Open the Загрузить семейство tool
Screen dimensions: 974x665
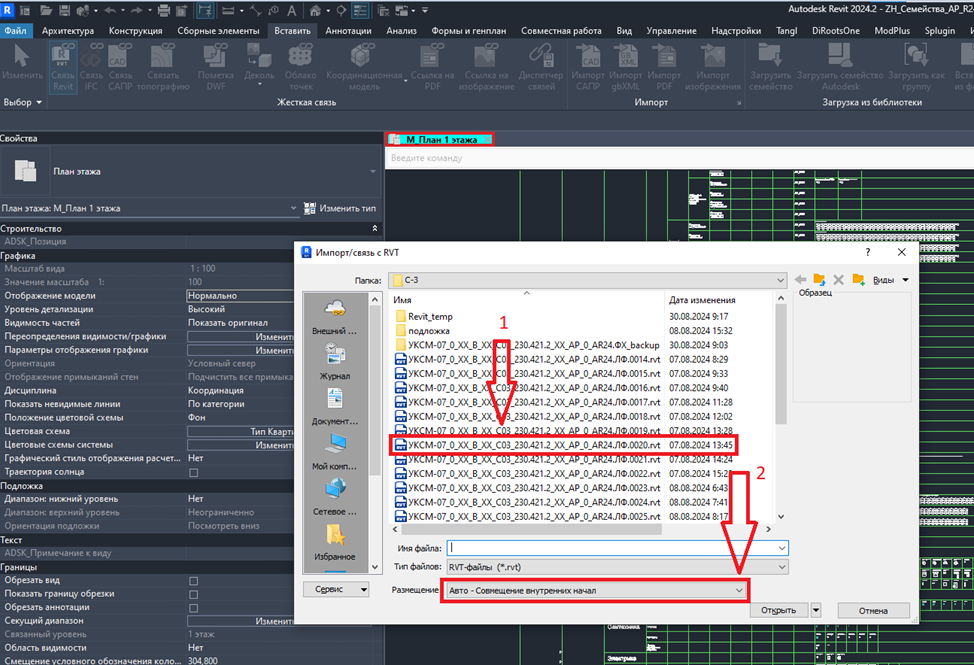coord(770,67)
